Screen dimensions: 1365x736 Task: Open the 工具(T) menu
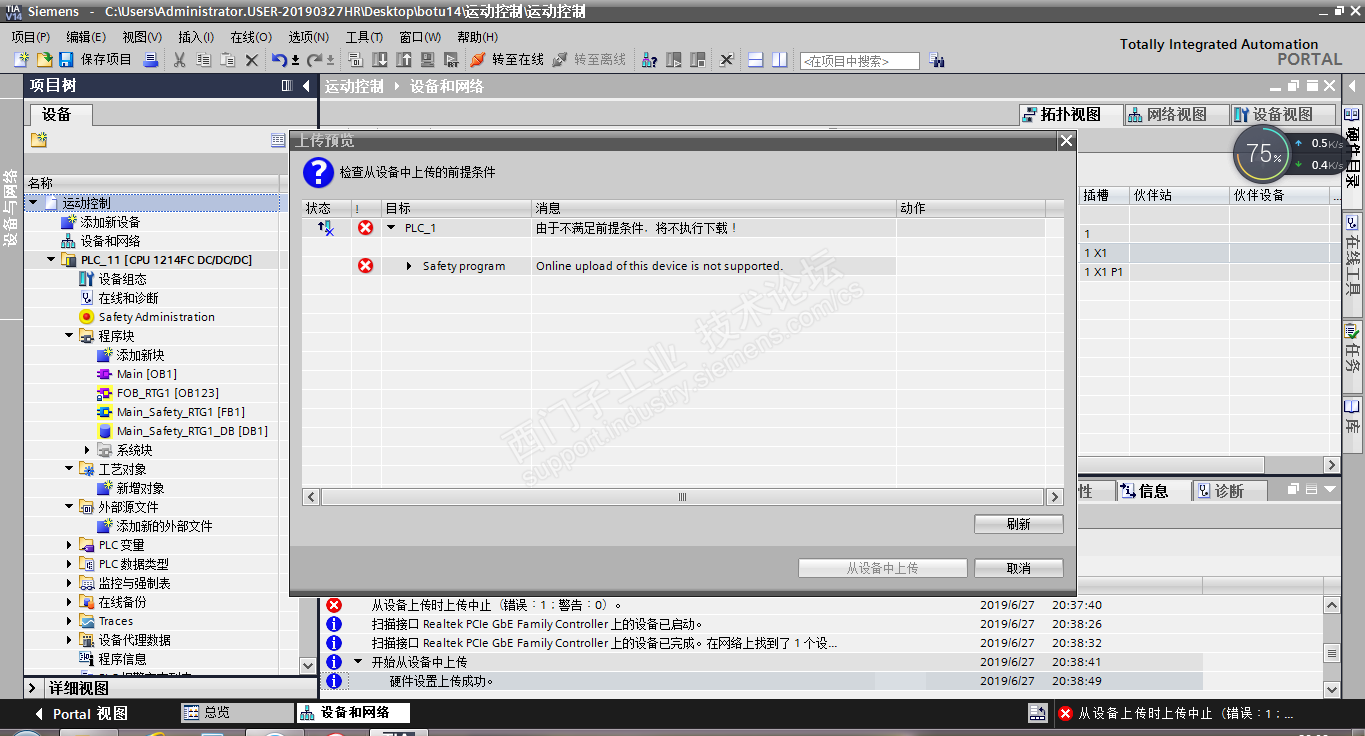[x=365, y=37]
